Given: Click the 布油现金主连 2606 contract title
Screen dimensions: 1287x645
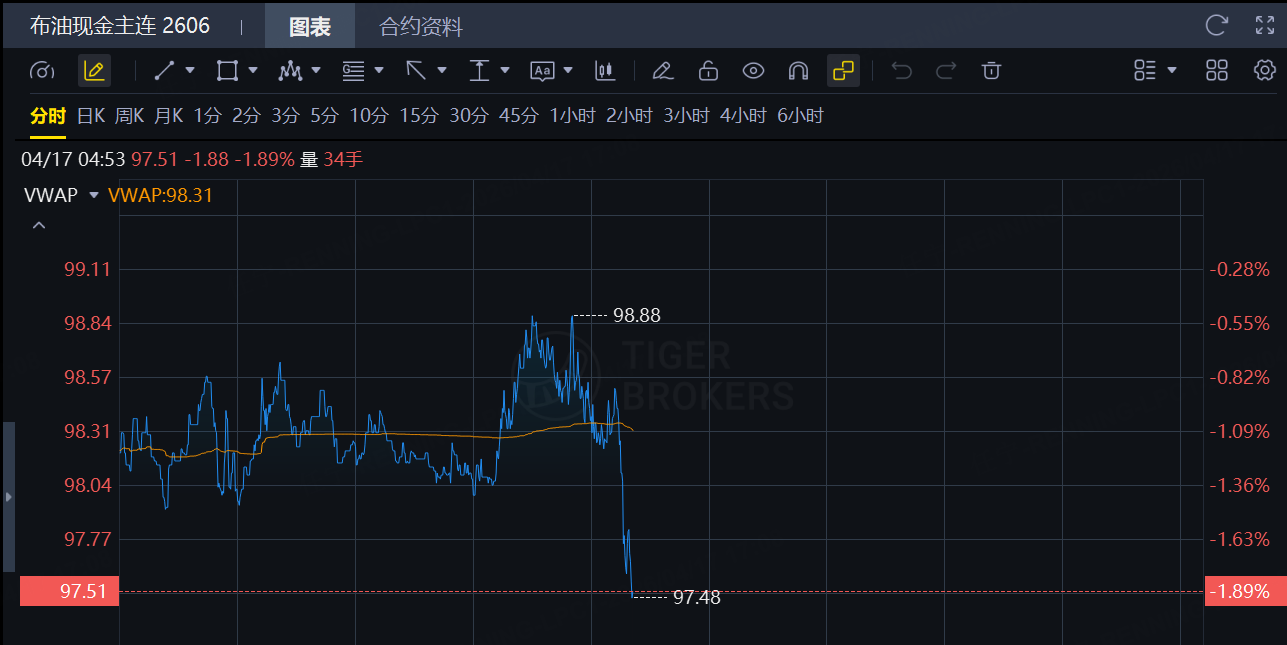Looking at the screenshot, I should click(120, 26).
